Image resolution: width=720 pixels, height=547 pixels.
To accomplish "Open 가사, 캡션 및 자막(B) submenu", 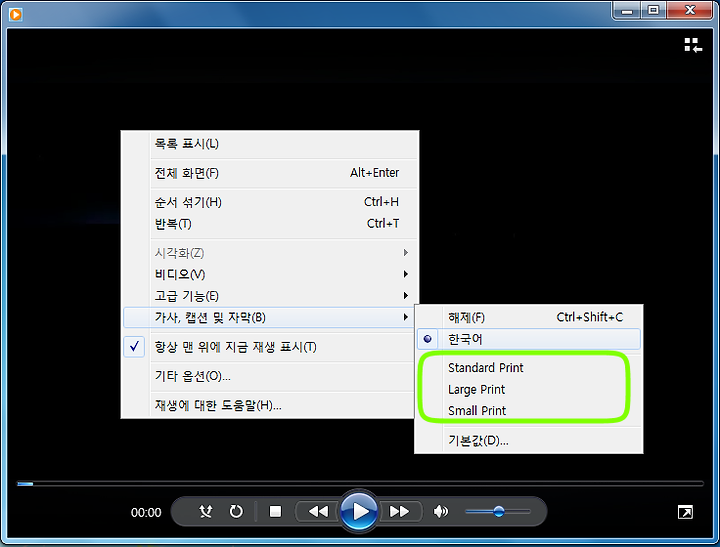I will (x=270, y=317).
